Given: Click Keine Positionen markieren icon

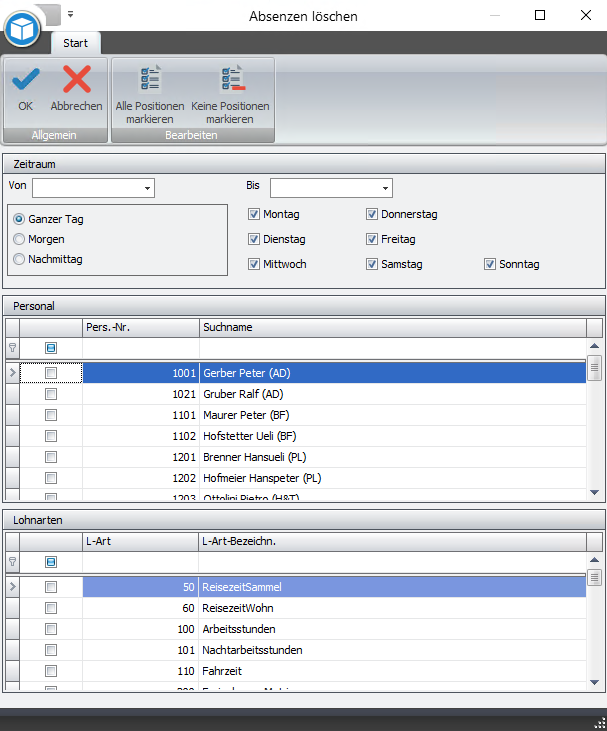Looking at the screenshot, I should [x=231, y=82].
